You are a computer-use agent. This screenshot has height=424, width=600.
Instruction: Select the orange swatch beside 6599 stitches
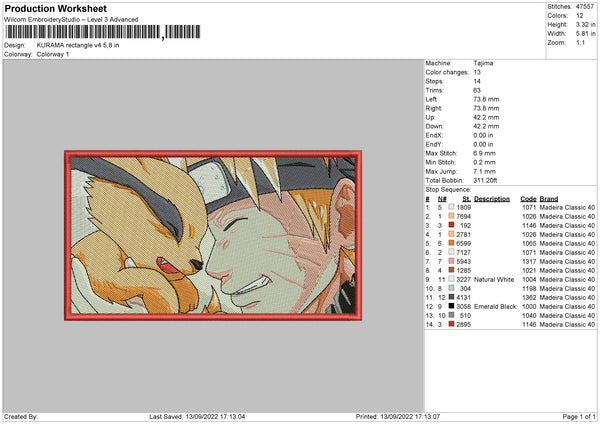click(452, 243)
